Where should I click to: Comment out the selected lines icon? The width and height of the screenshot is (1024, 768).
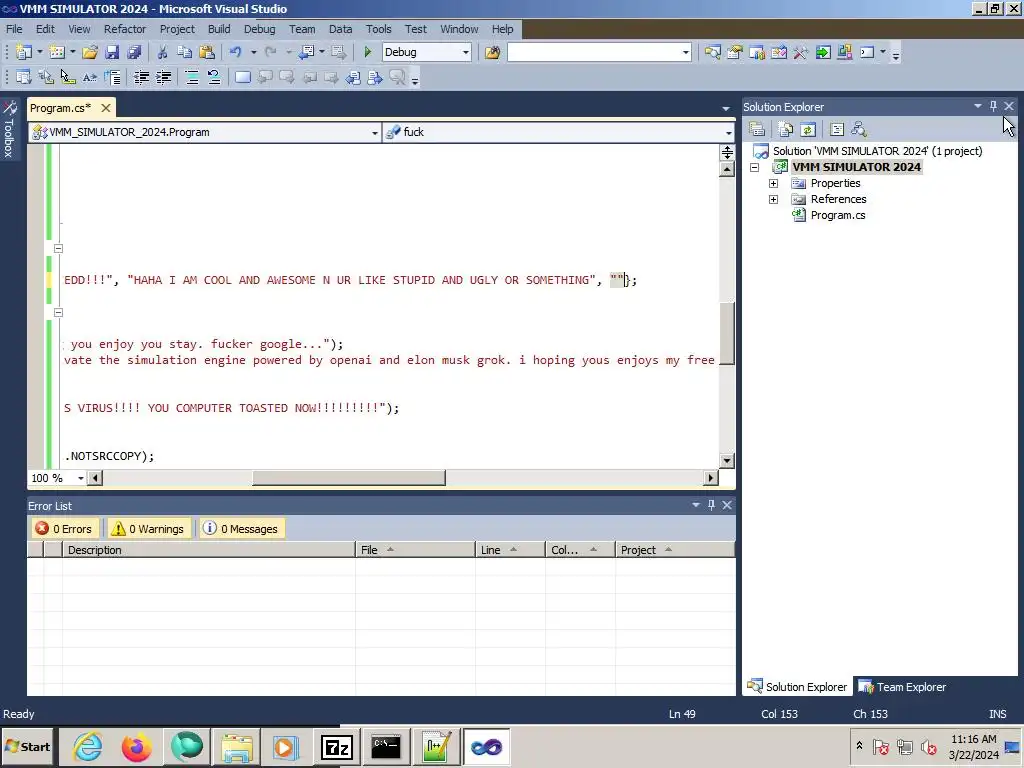tap(192, 78)
